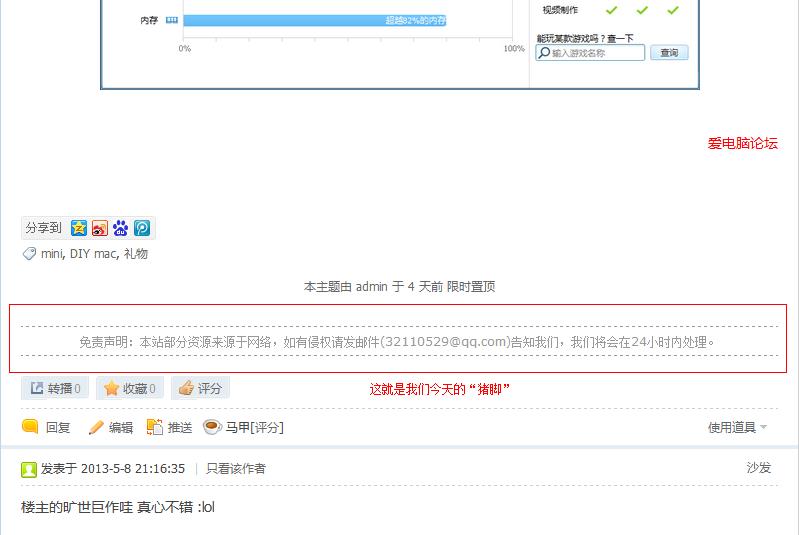
Task: Click the magnifier icon in game search
Action: [544, 52]
